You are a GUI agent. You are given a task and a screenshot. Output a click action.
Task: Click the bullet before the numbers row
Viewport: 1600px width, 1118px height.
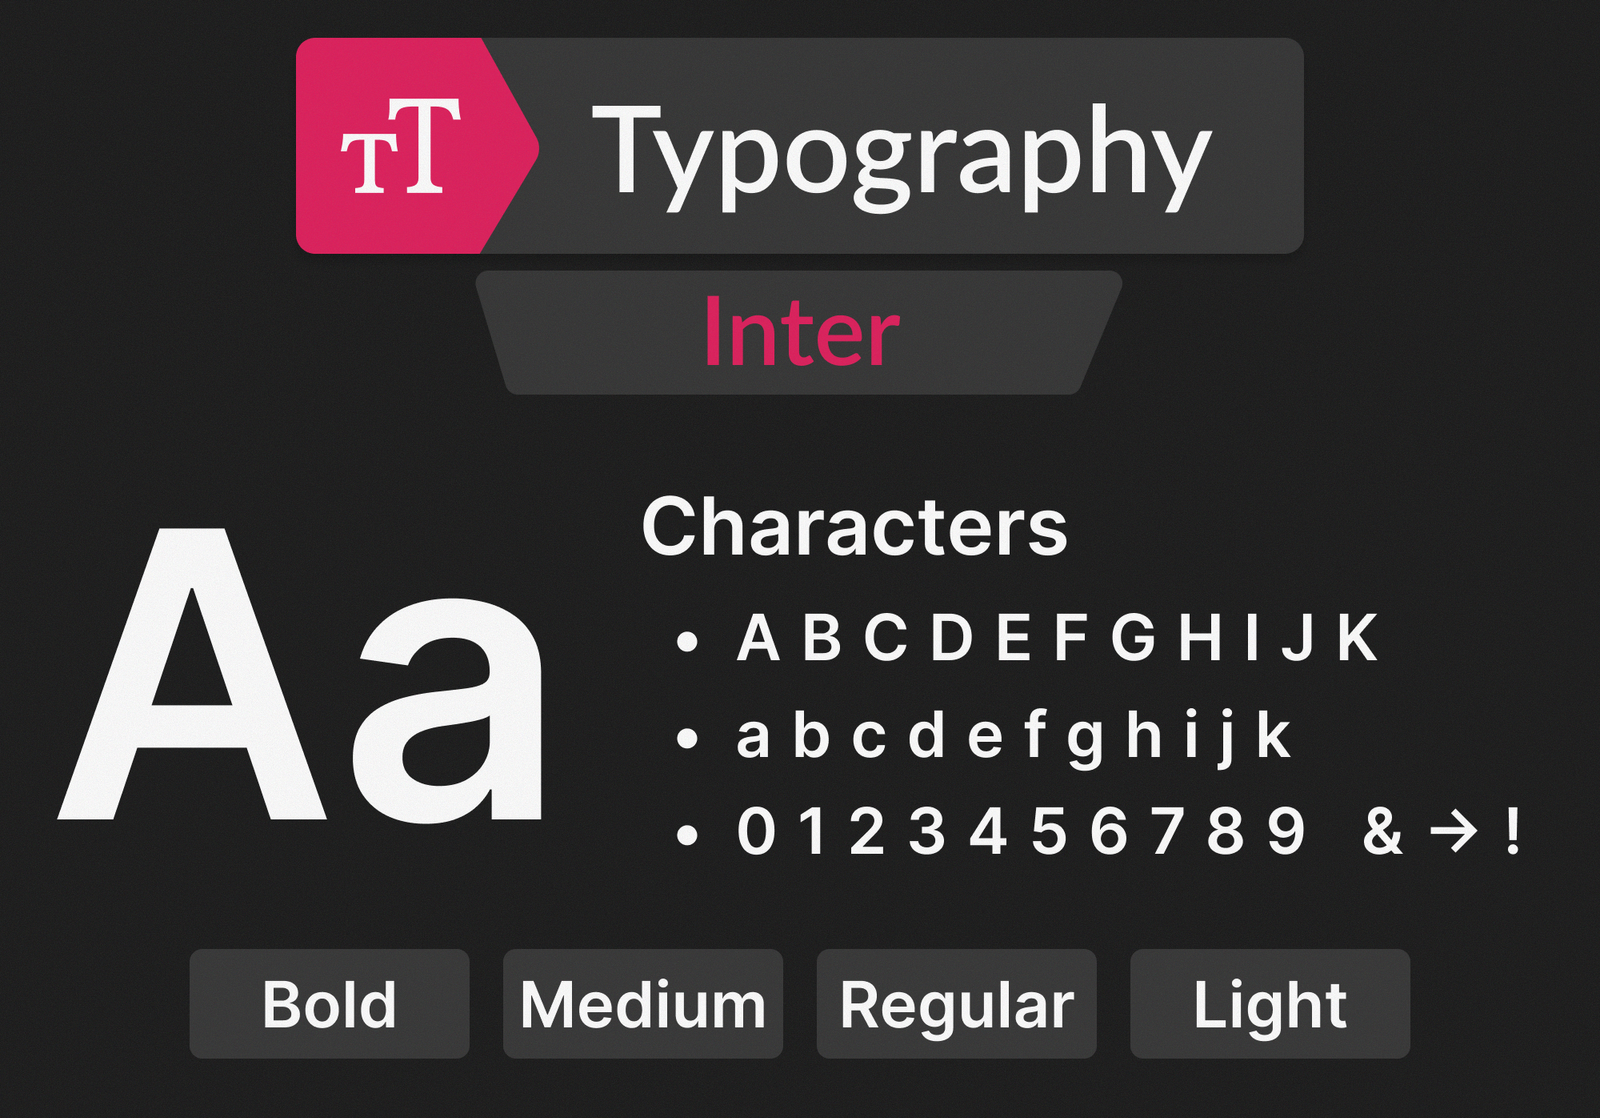[x=686, y=834]
